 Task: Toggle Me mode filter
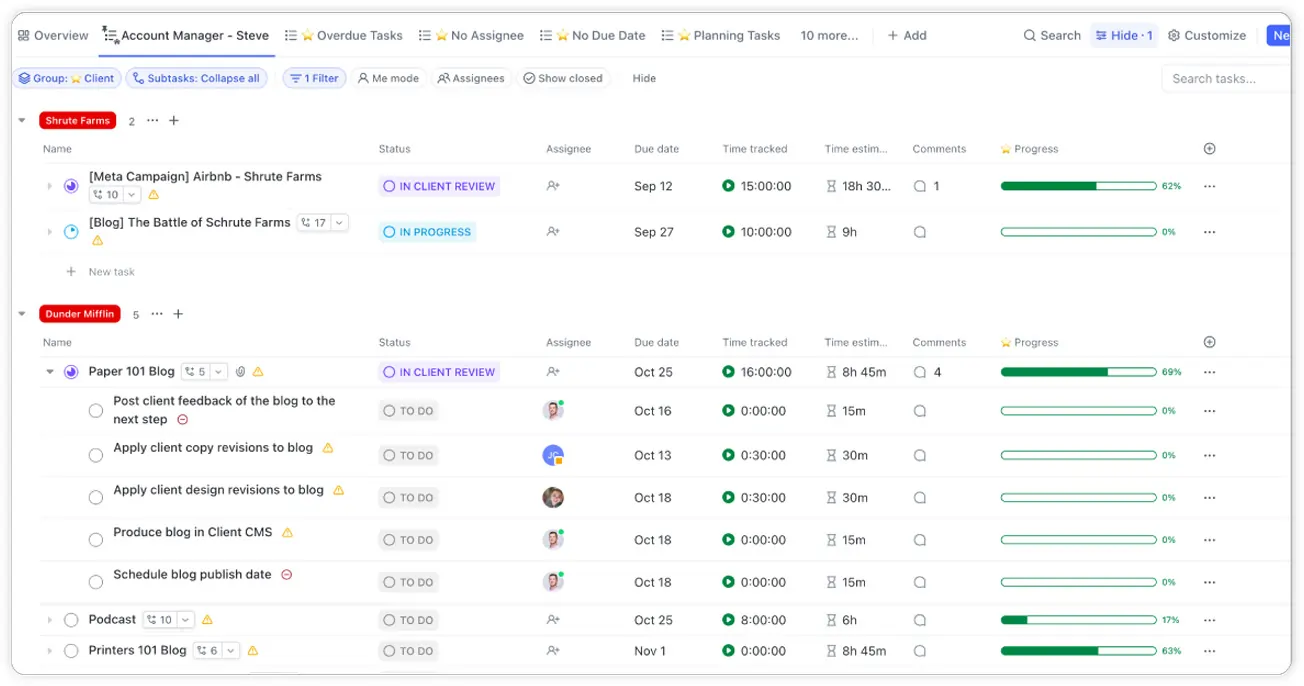point(388,78)
